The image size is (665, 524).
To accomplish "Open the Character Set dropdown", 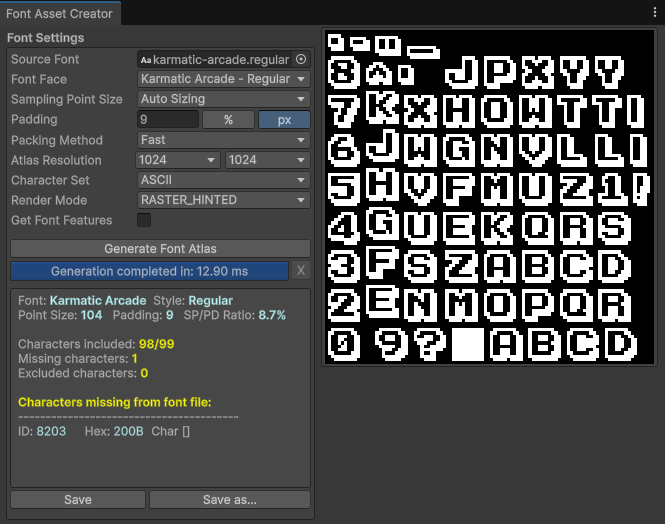I will pos(223,180).
